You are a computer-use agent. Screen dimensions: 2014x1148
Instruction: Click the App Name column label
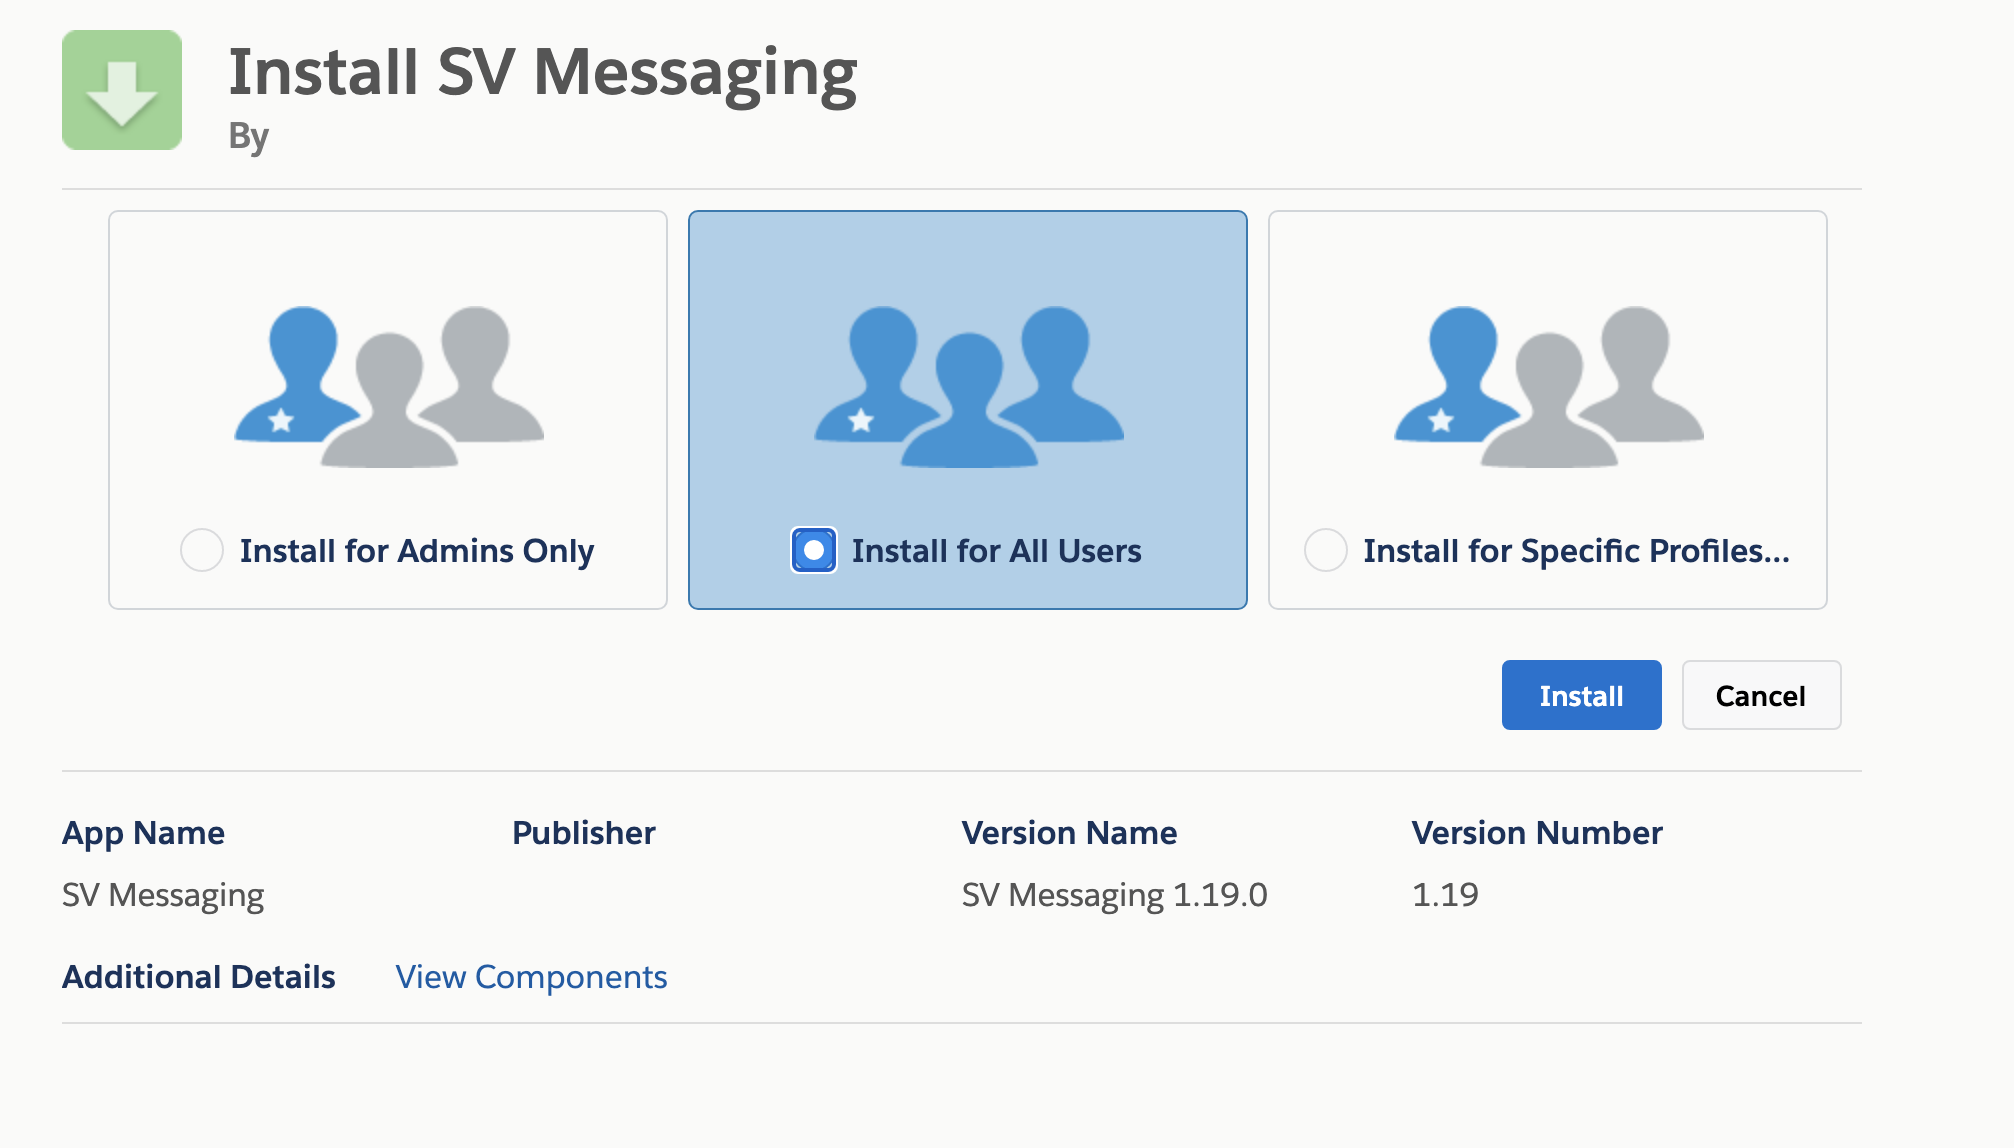click(x=143, y=833)
